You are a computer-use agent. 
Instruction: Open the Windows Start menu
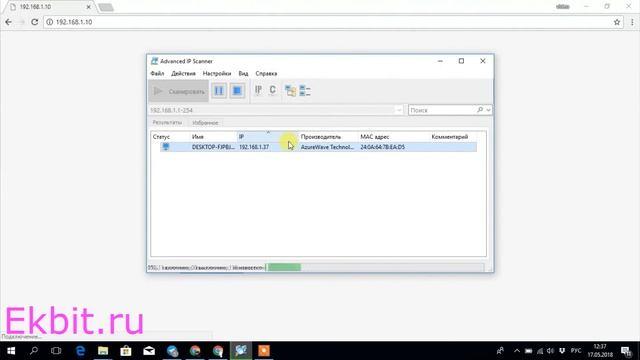pyautogui.click(x=11, y=351)
